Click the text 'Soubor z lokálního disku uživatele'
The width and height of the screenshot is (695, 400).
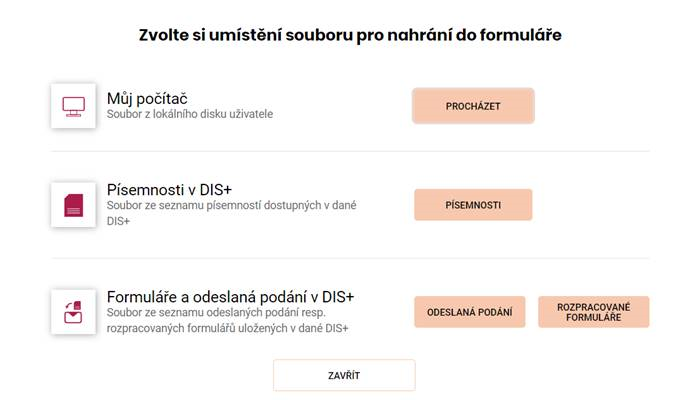(x=190, y=114)
